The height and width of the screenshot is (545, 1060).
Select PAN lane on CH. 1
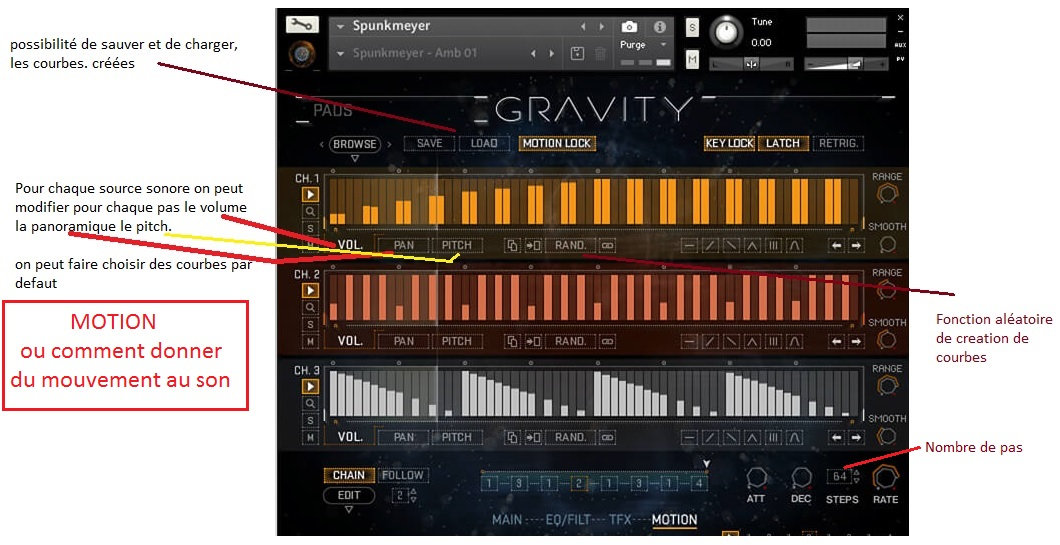(x=404, y=245)
